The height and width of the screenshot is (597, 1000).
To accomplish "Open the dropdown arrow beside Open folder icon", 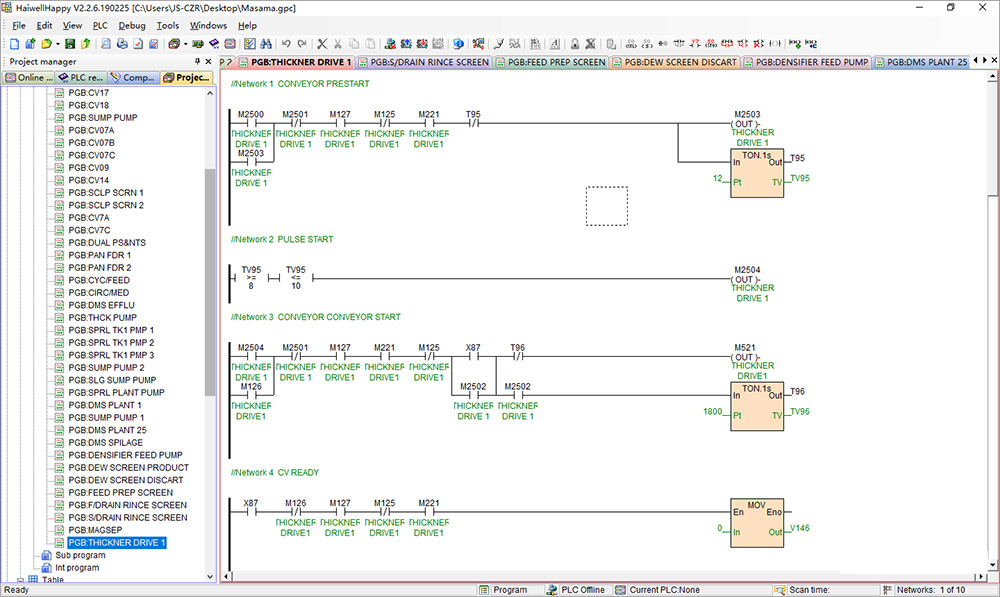I will [x=57, y=43].
